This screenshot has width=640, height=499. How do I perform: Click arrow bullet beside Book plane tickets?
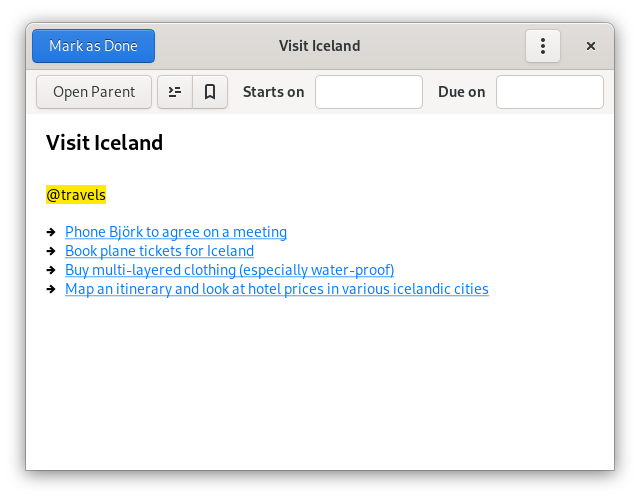coord(51,251)
